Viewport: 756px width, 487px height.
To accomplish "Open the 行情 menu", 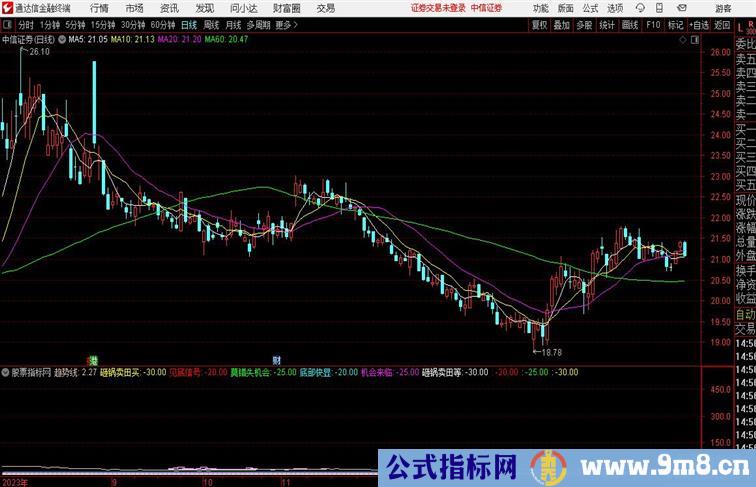I will pyautogui.click(x=99, y=7).
